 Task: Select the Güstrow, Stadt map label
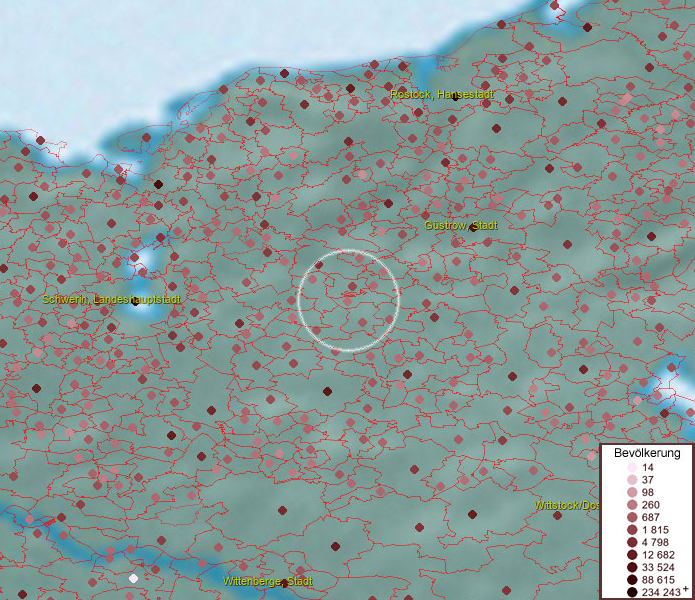coord(460,225)
